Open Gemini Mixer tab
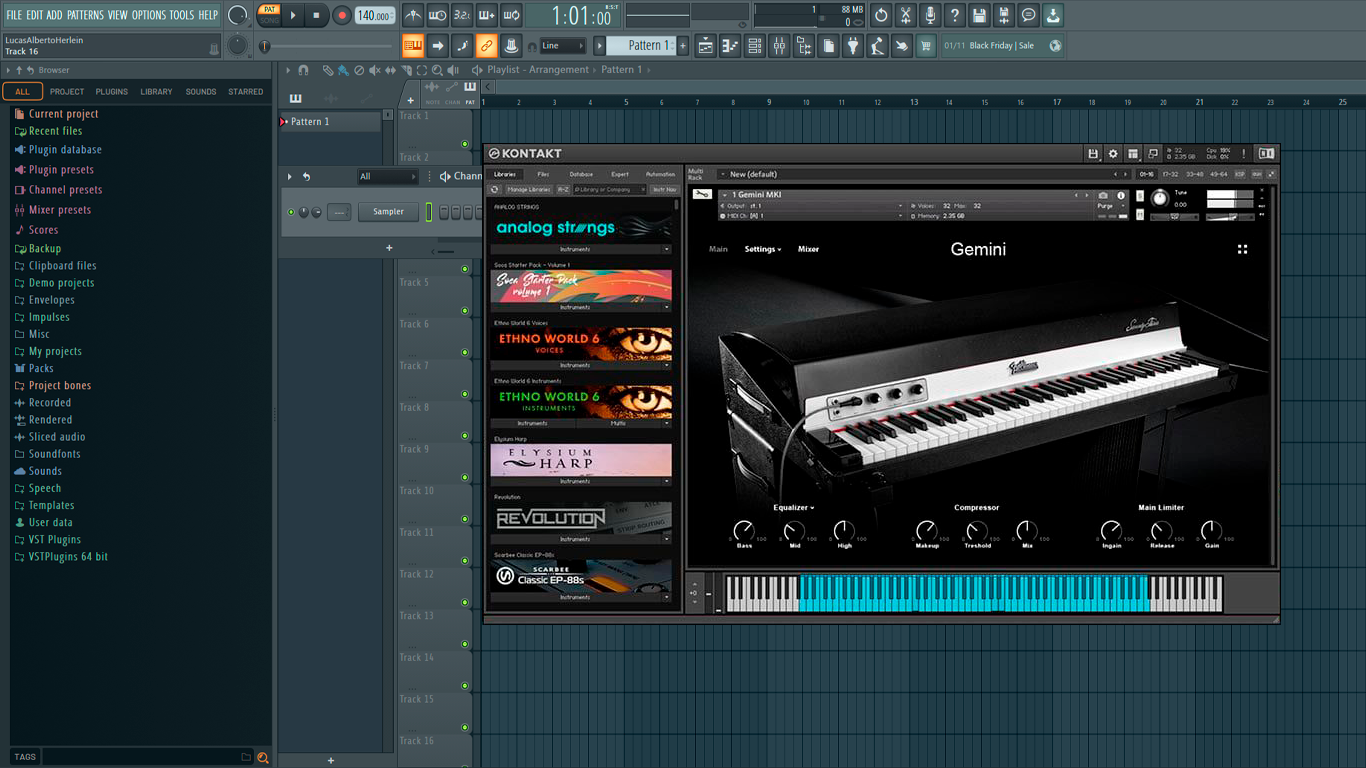The width and height of the screenshot is (1366, 768). tap(808, 249)
